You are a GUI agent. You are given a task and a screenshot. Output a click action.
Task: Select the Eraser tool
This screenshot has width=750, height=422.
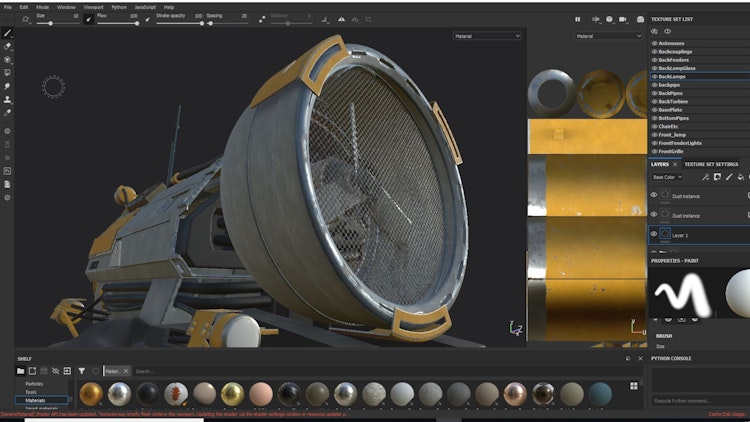point(8,46)
